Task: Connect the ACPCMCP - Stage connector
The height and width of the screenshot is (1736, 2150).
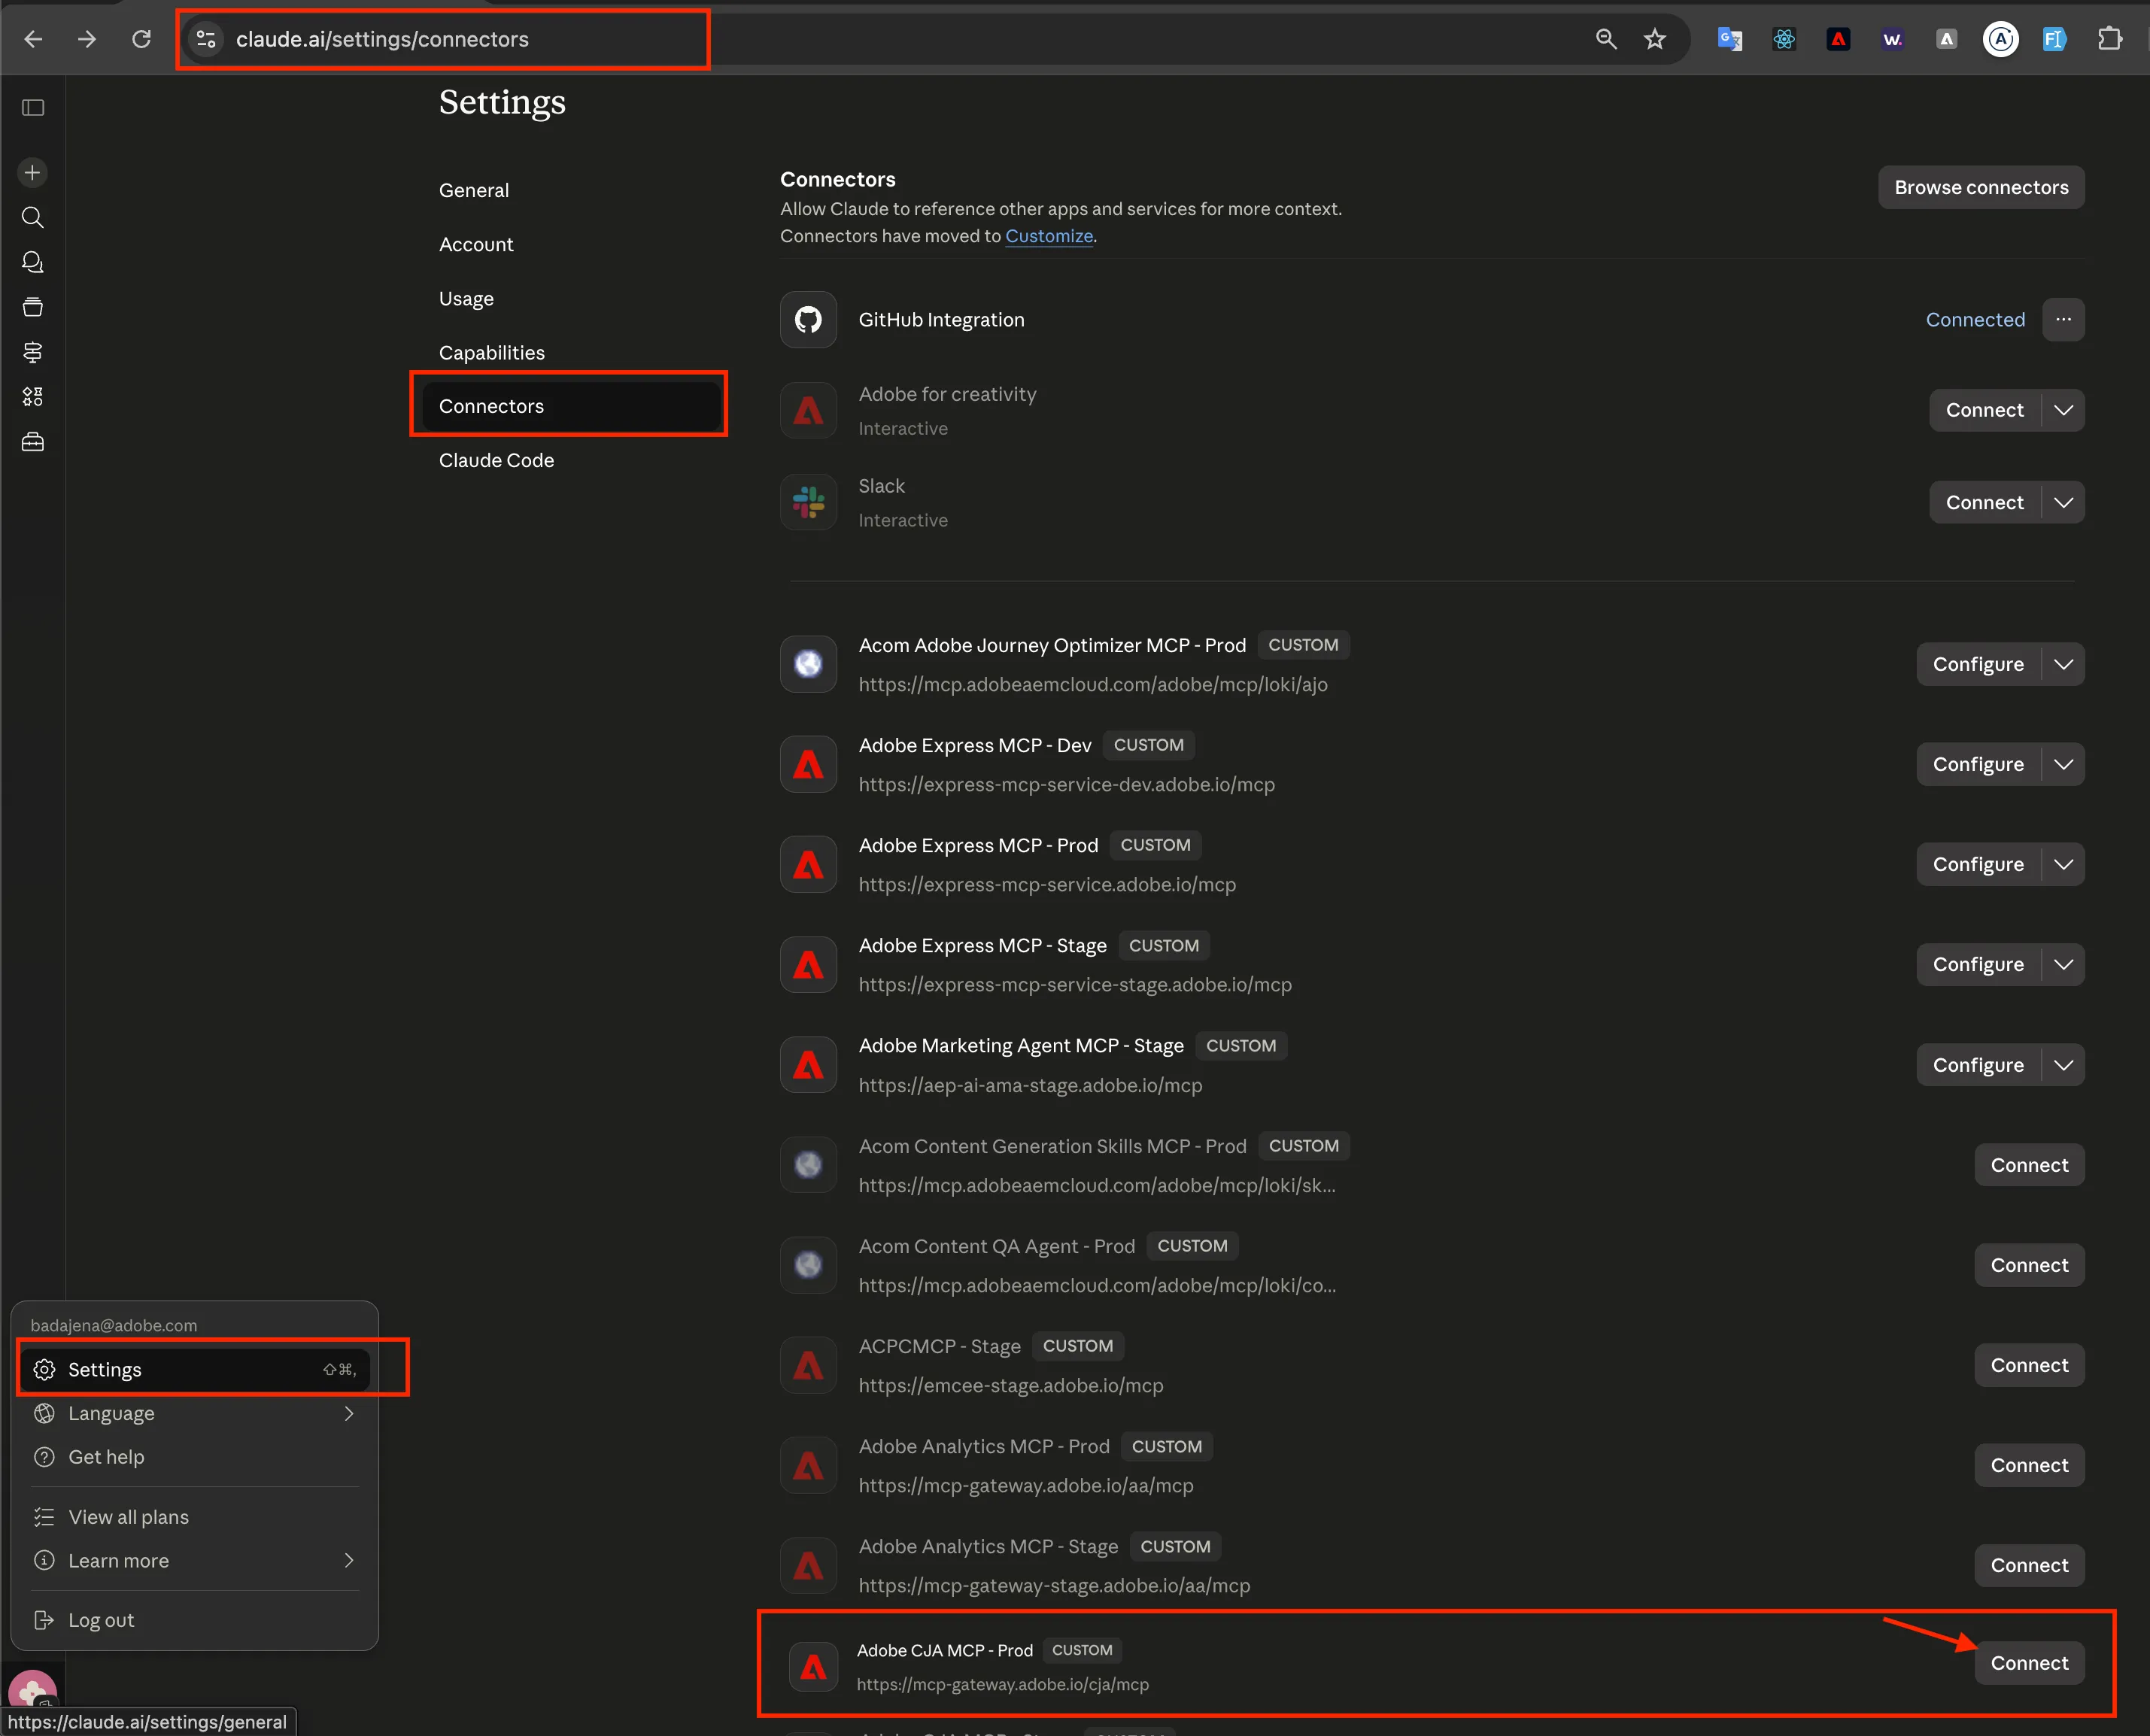Action: point(2029,1366)
